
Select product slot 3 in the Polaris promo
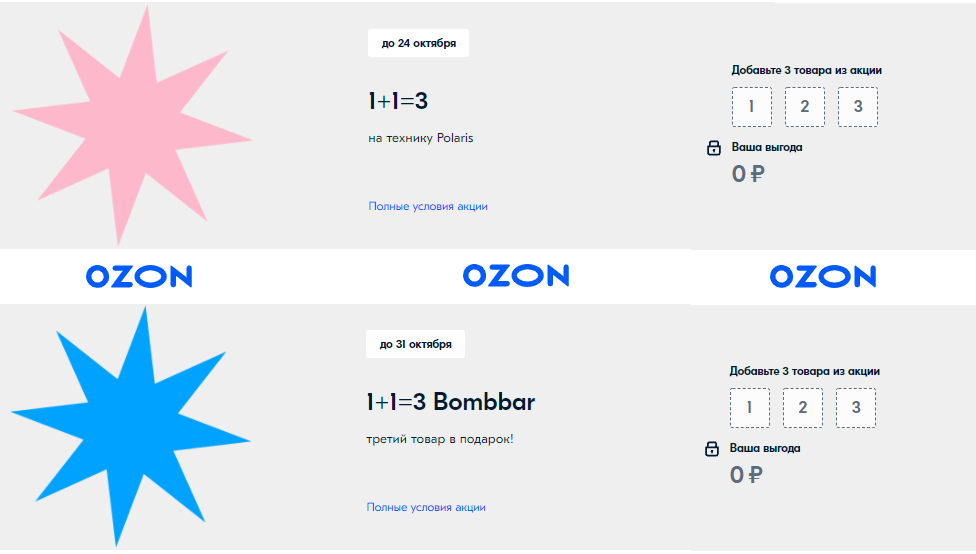pyautogui.click(x=858, y=107)
